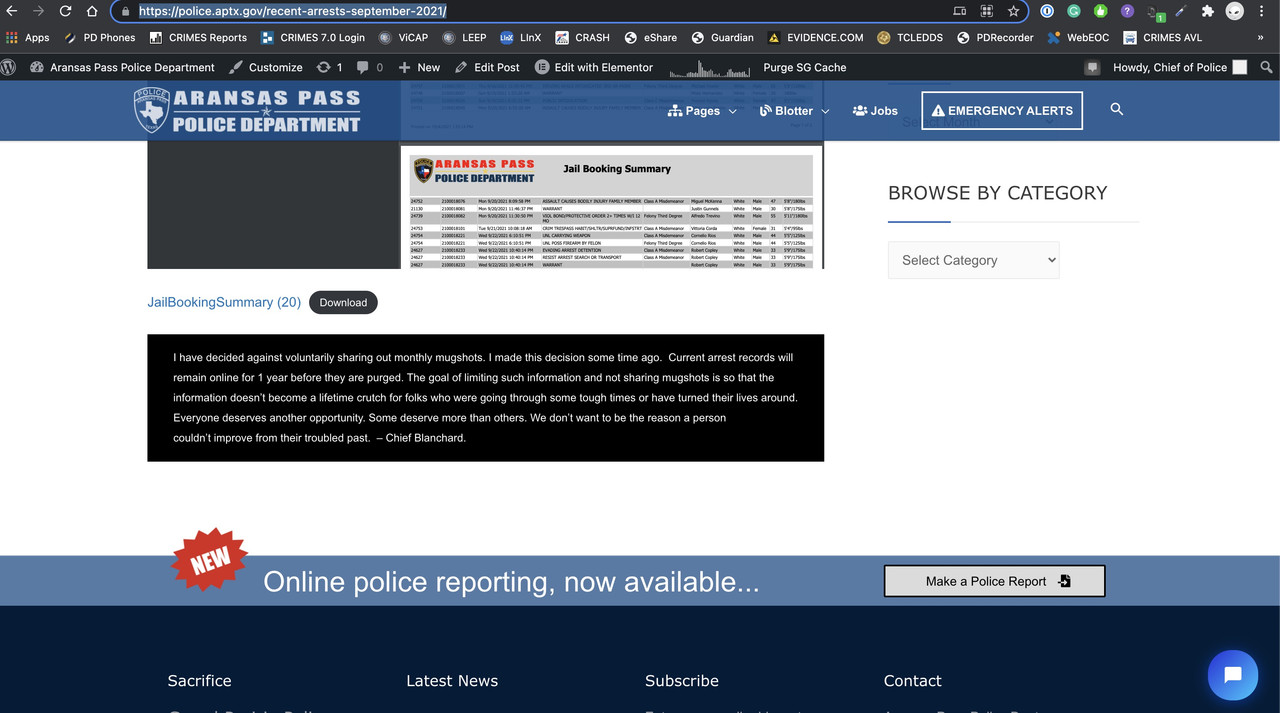Viewport: 1280px width, 713px height.
Task: Open the site header search icon
Action: [x=1117, y=109]
